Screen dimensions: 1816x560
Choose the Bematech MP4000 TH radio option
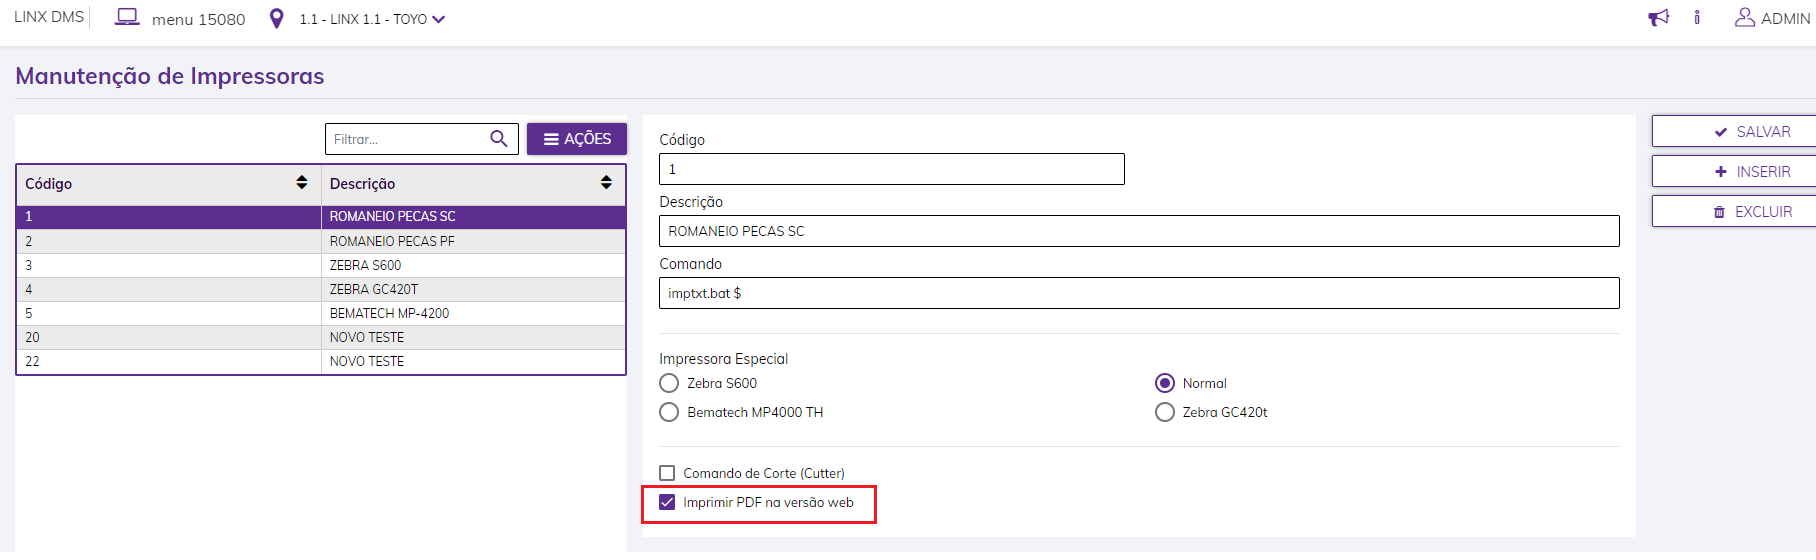669,412
